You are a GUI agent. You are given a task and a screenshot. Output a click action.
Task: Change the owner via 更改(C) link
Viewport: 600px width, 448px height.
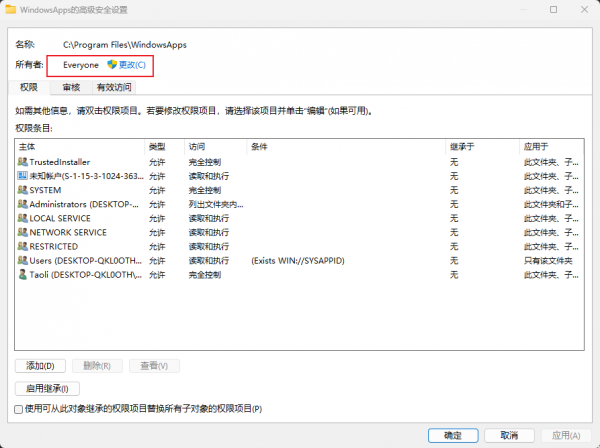[x=132, y=65]
